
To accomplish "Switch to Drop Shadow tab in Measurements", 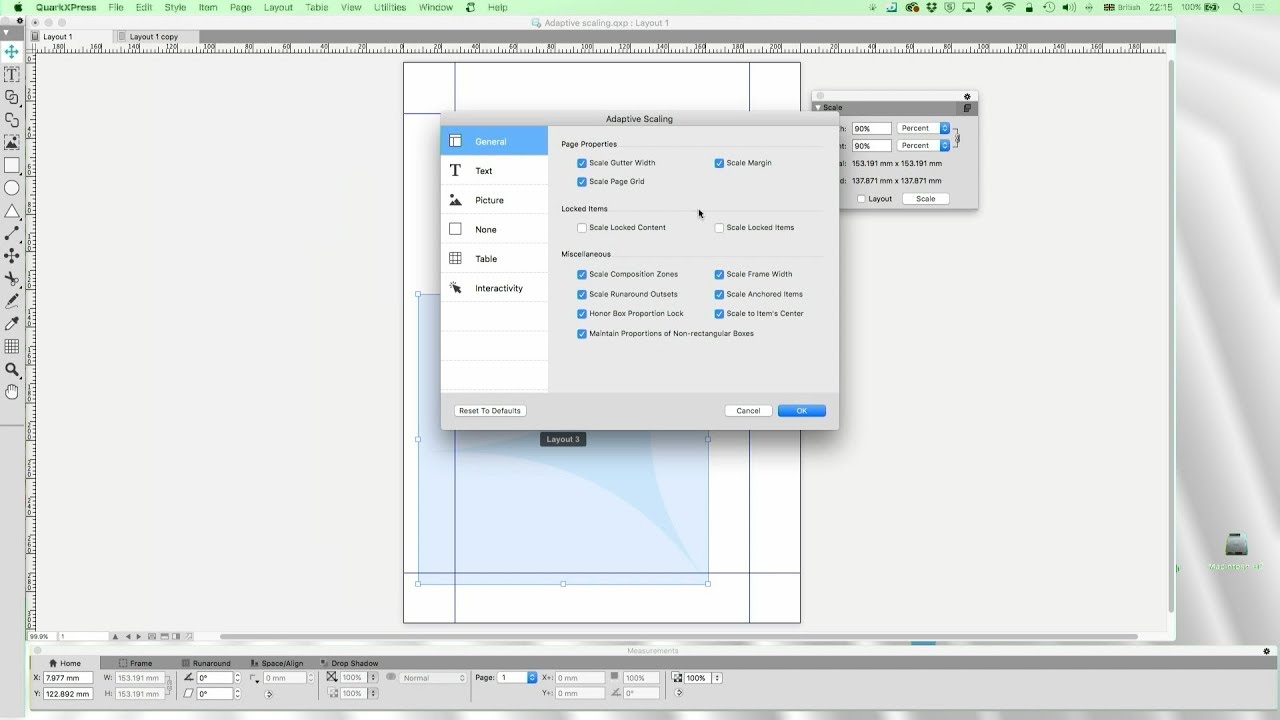I will (x=349, y=663).
